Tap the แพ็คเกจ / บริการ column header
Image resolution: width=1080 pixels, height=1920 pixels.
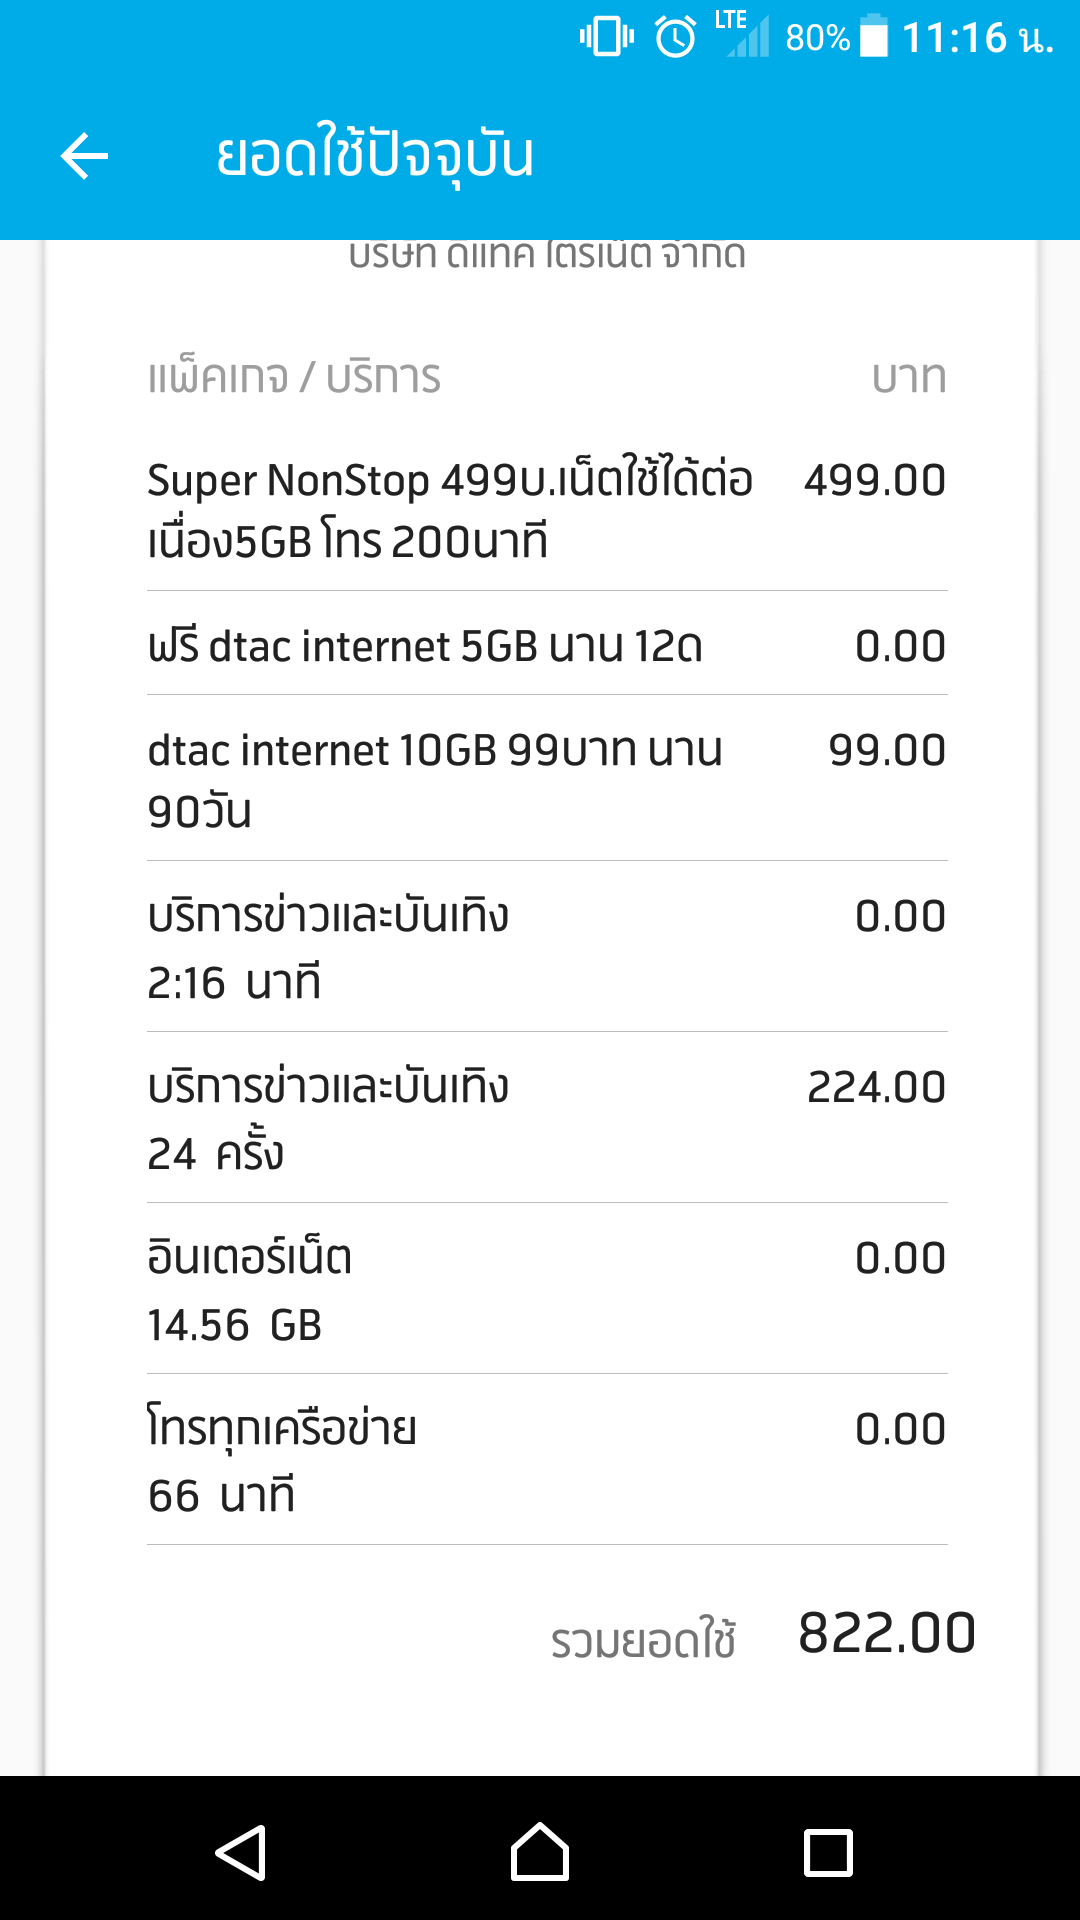294,378
